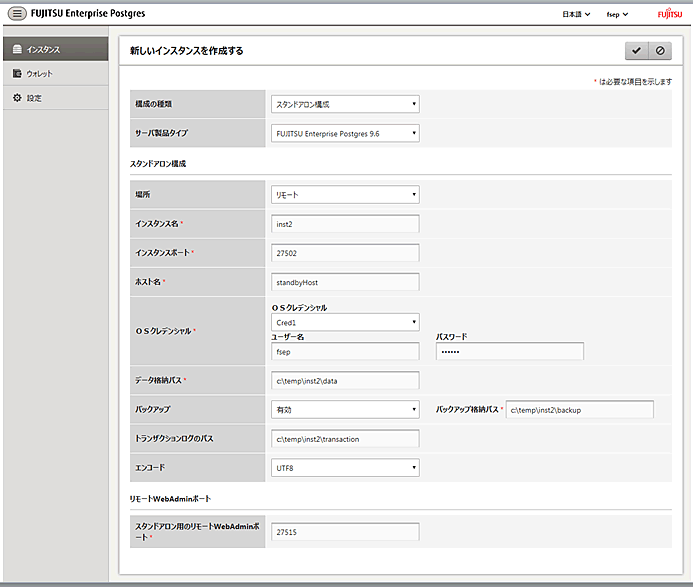The width and height of the screenshot is (693, 587).
Task: Cancel instance creation with the circle-slash button
Action: [660, 50]
